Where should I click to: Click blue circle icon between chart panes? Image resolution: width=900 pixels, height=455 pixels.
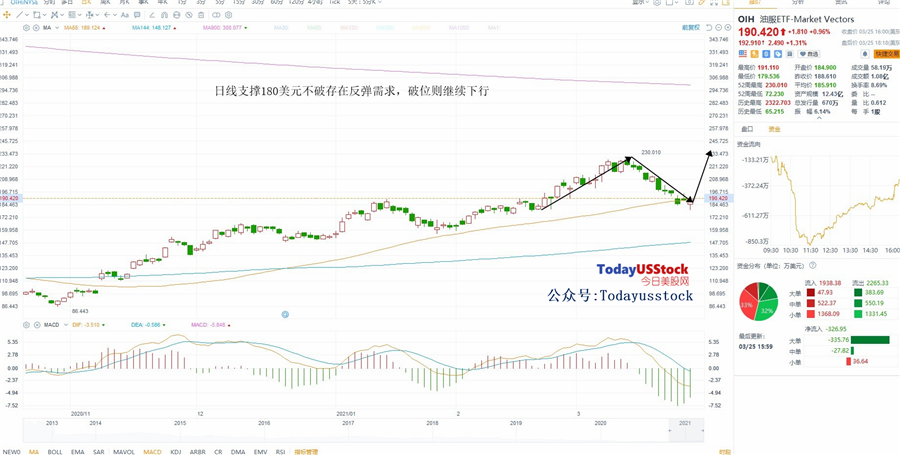coord(285,314)
